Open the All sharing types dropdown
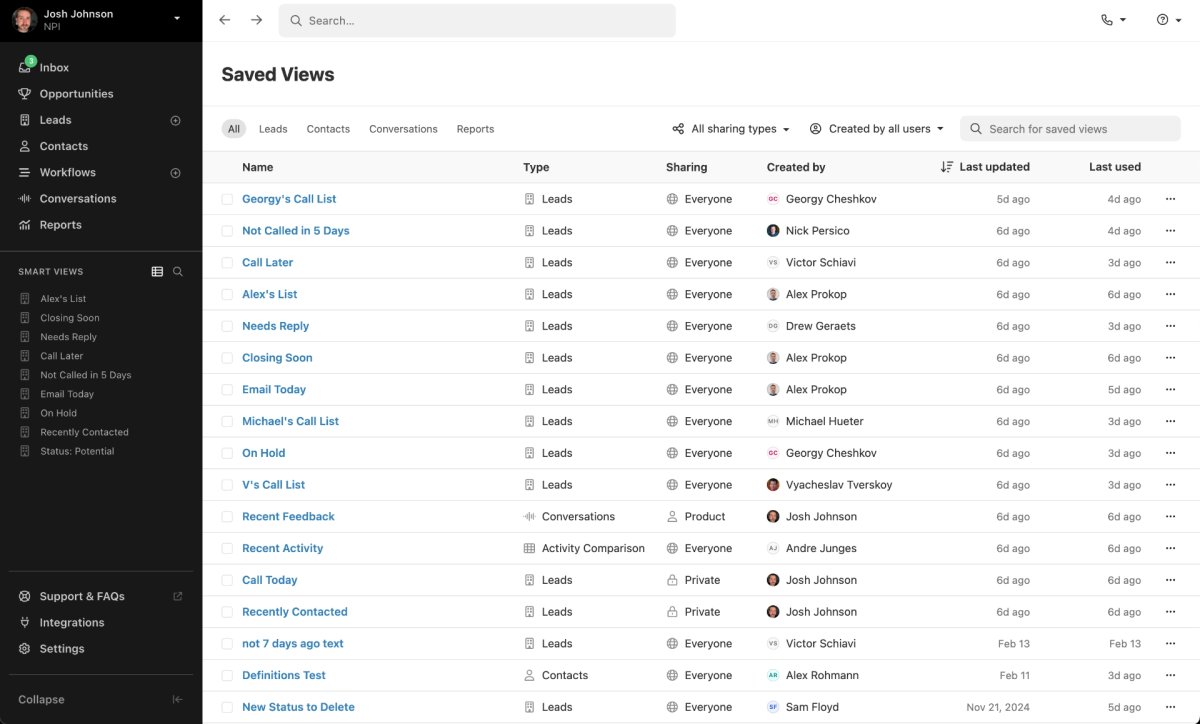The width and height of the screenshot is (1200, 724). (731, 129)
